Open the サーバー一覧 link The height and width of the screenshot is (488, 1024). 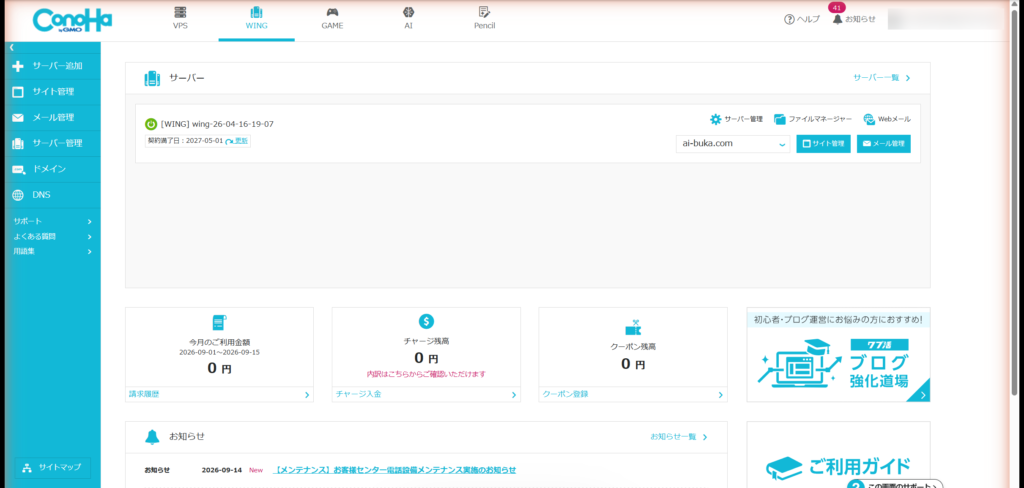click(882, 78)
